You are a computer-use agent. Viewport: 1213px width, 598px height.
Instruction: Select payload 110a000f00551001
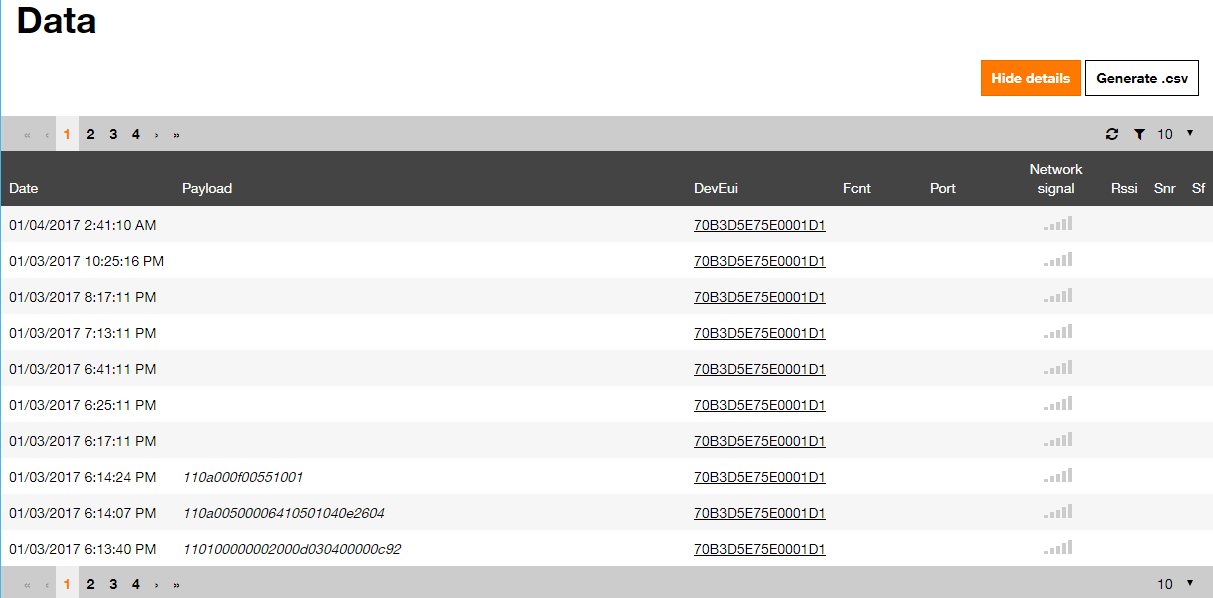243,477
